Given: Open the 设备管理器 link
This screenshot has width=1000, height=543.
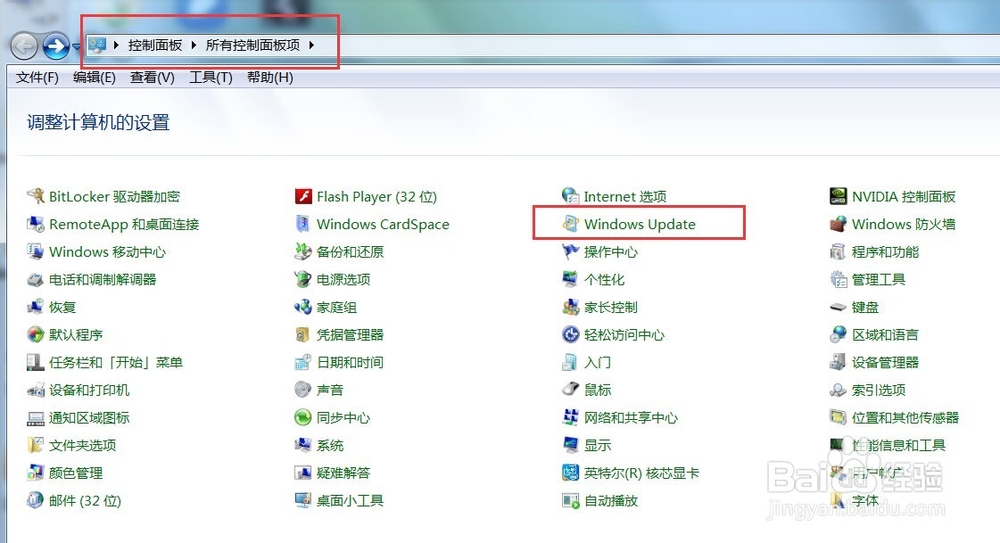Looking at the screenshot, I should [x=885, y=362].
